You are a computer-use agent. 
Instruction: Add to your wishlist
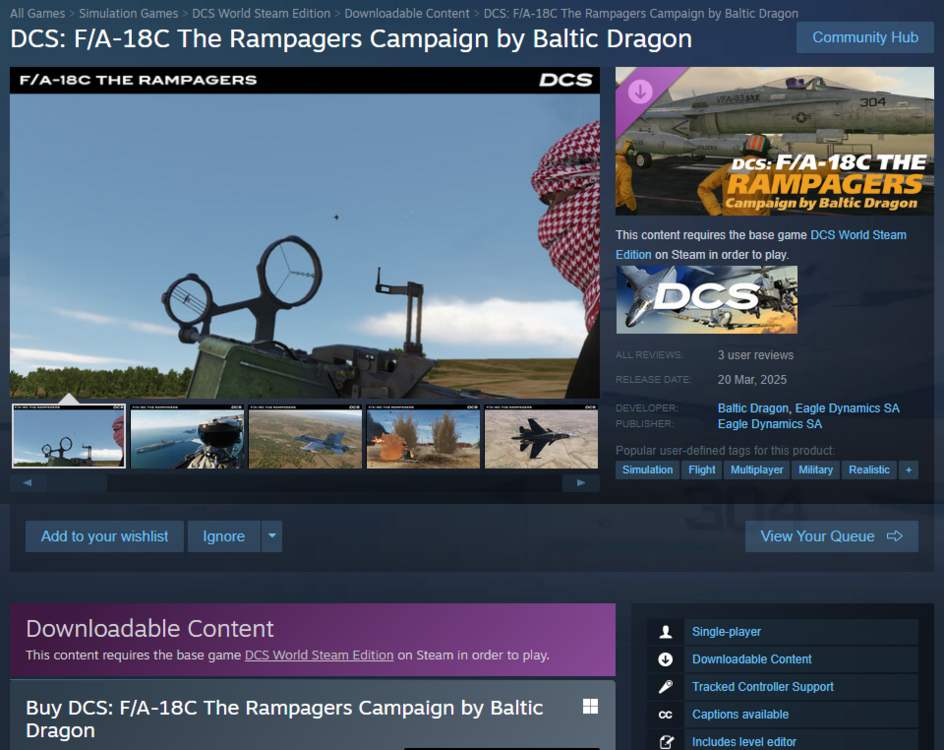click(x=104, y=536)
